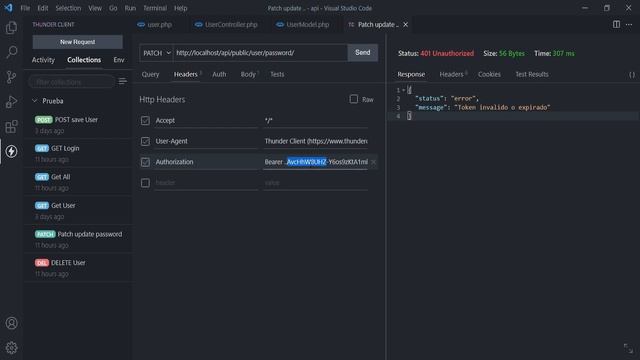Open the Extensions view
This screenshot has height=360, width=640.
(x=11, y=127)
